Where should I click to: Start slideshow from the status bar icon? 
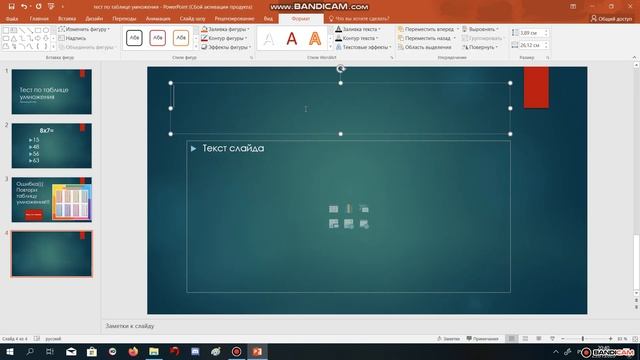pos(552,339)
